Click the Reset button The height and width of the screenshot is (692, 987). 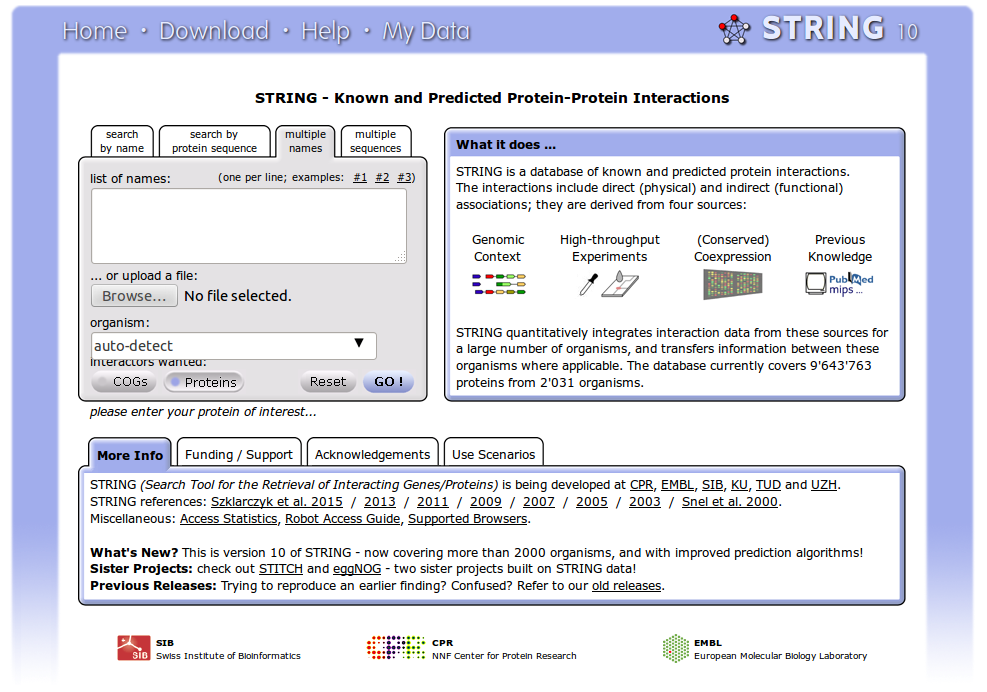pos(328,382)
